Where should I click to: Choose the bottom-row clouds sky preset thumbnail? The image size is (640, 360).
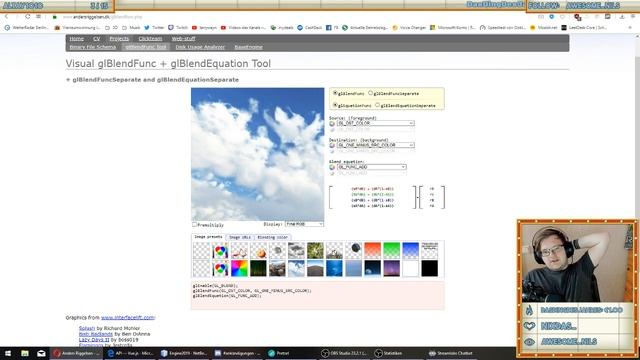296,269
